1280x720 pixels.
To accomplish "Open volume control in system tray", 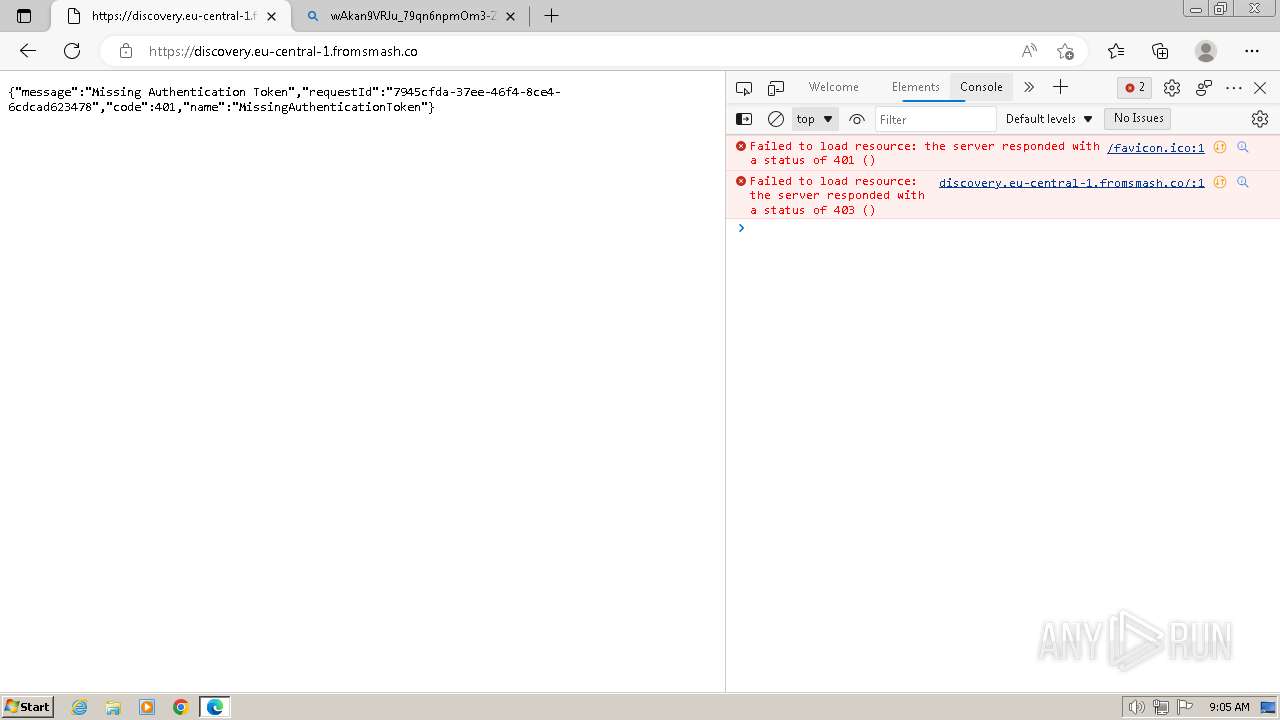I will tap(1137, 707).
